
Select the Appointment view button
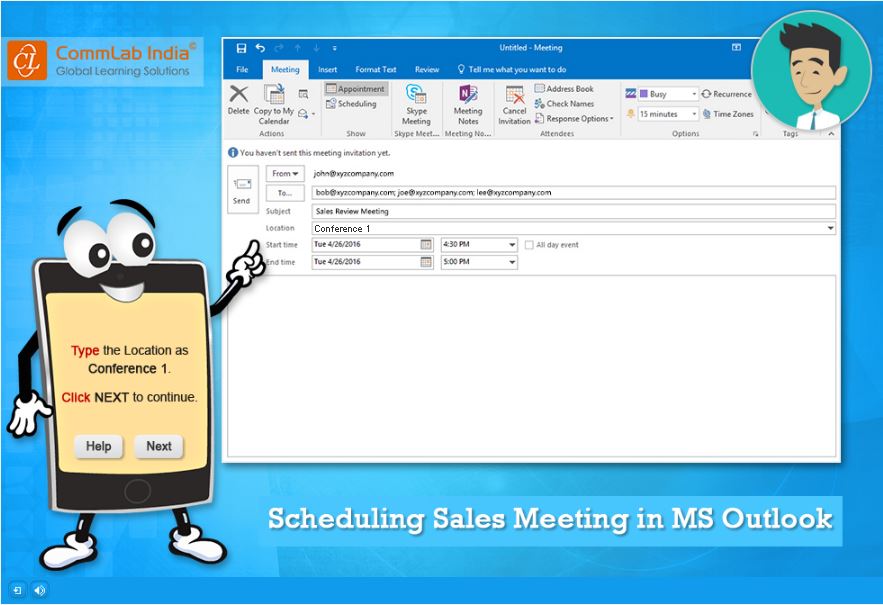(356, 88)
